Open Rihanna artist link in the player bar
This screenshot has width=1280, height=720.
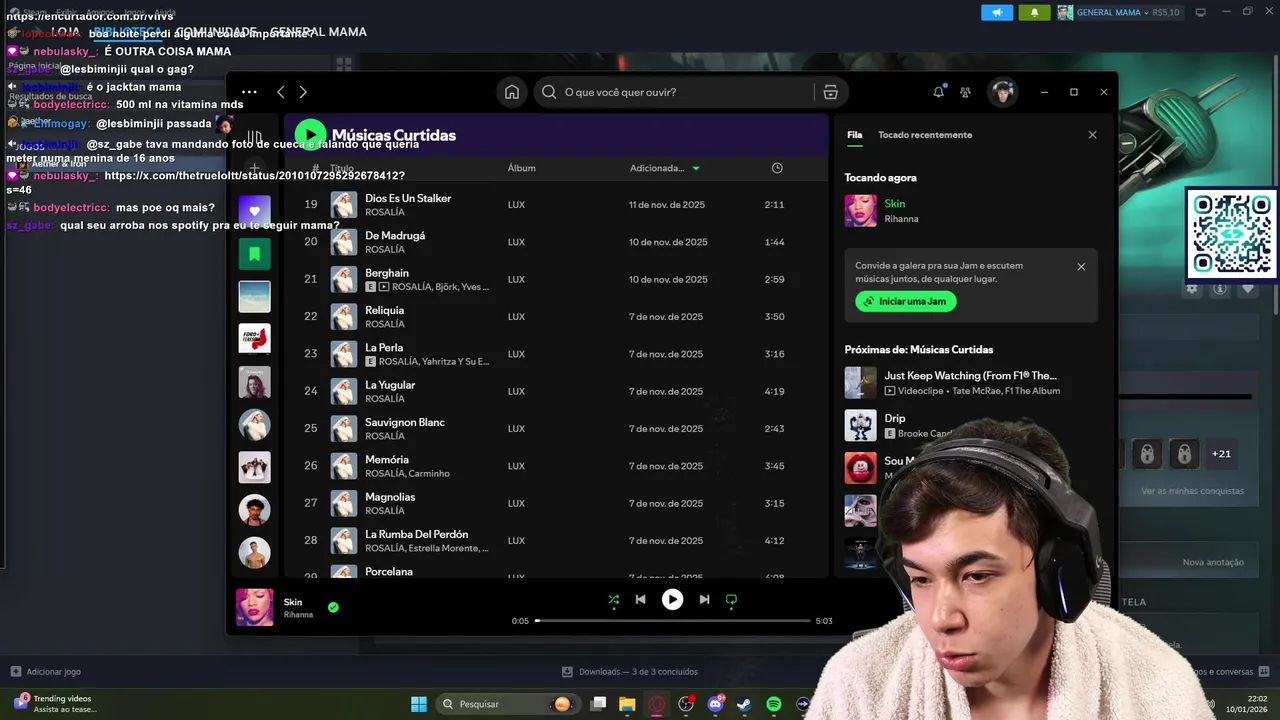click(298, 615)
